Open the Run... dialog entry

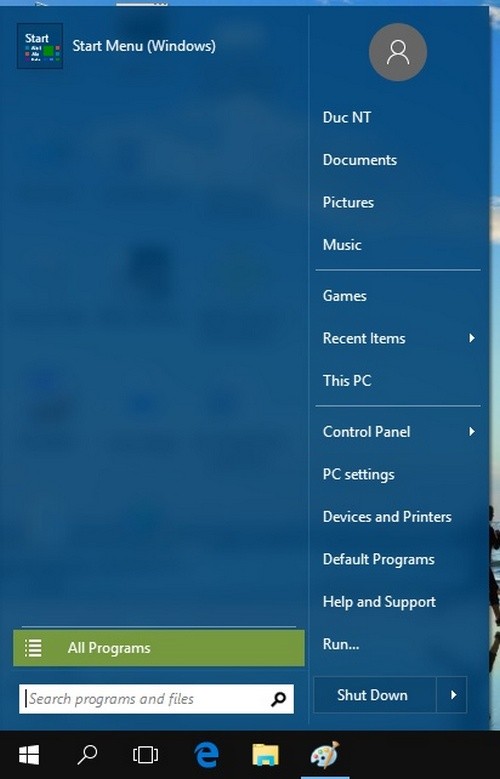(x=341, y=644)
